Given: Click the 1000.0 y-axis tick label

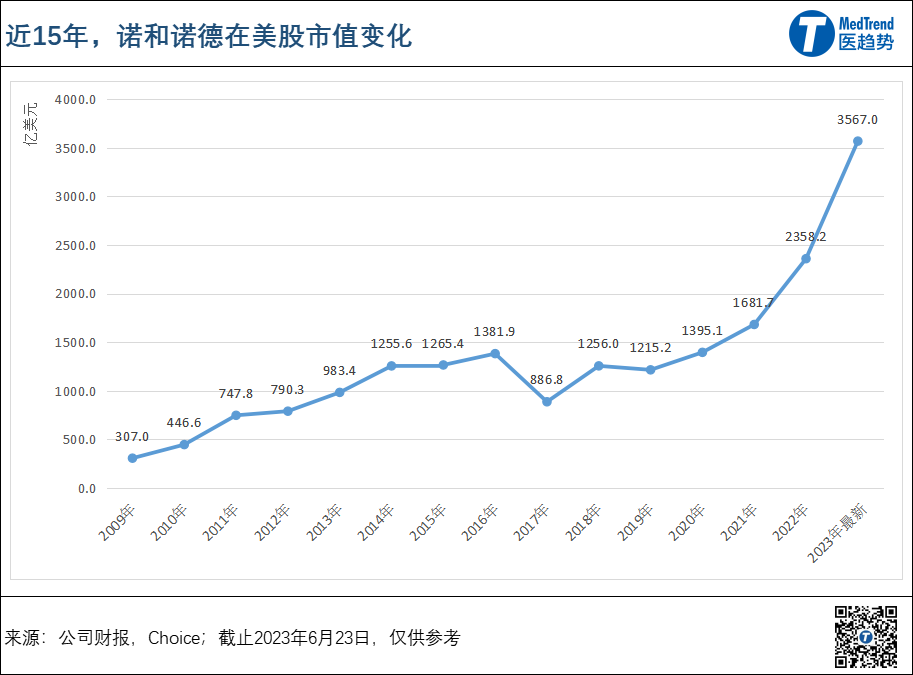Looking at the screenshot, I should (x=76, y=392).
